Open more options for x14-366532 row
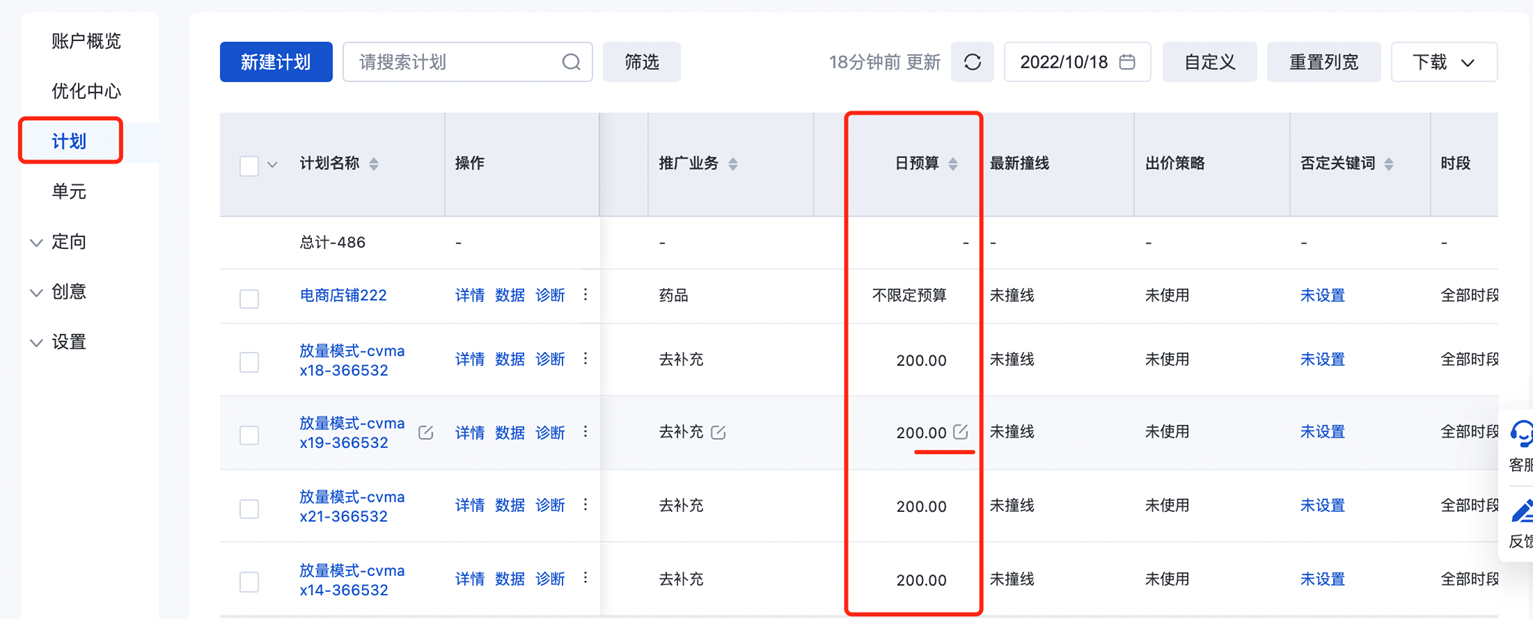 [586, 578]
